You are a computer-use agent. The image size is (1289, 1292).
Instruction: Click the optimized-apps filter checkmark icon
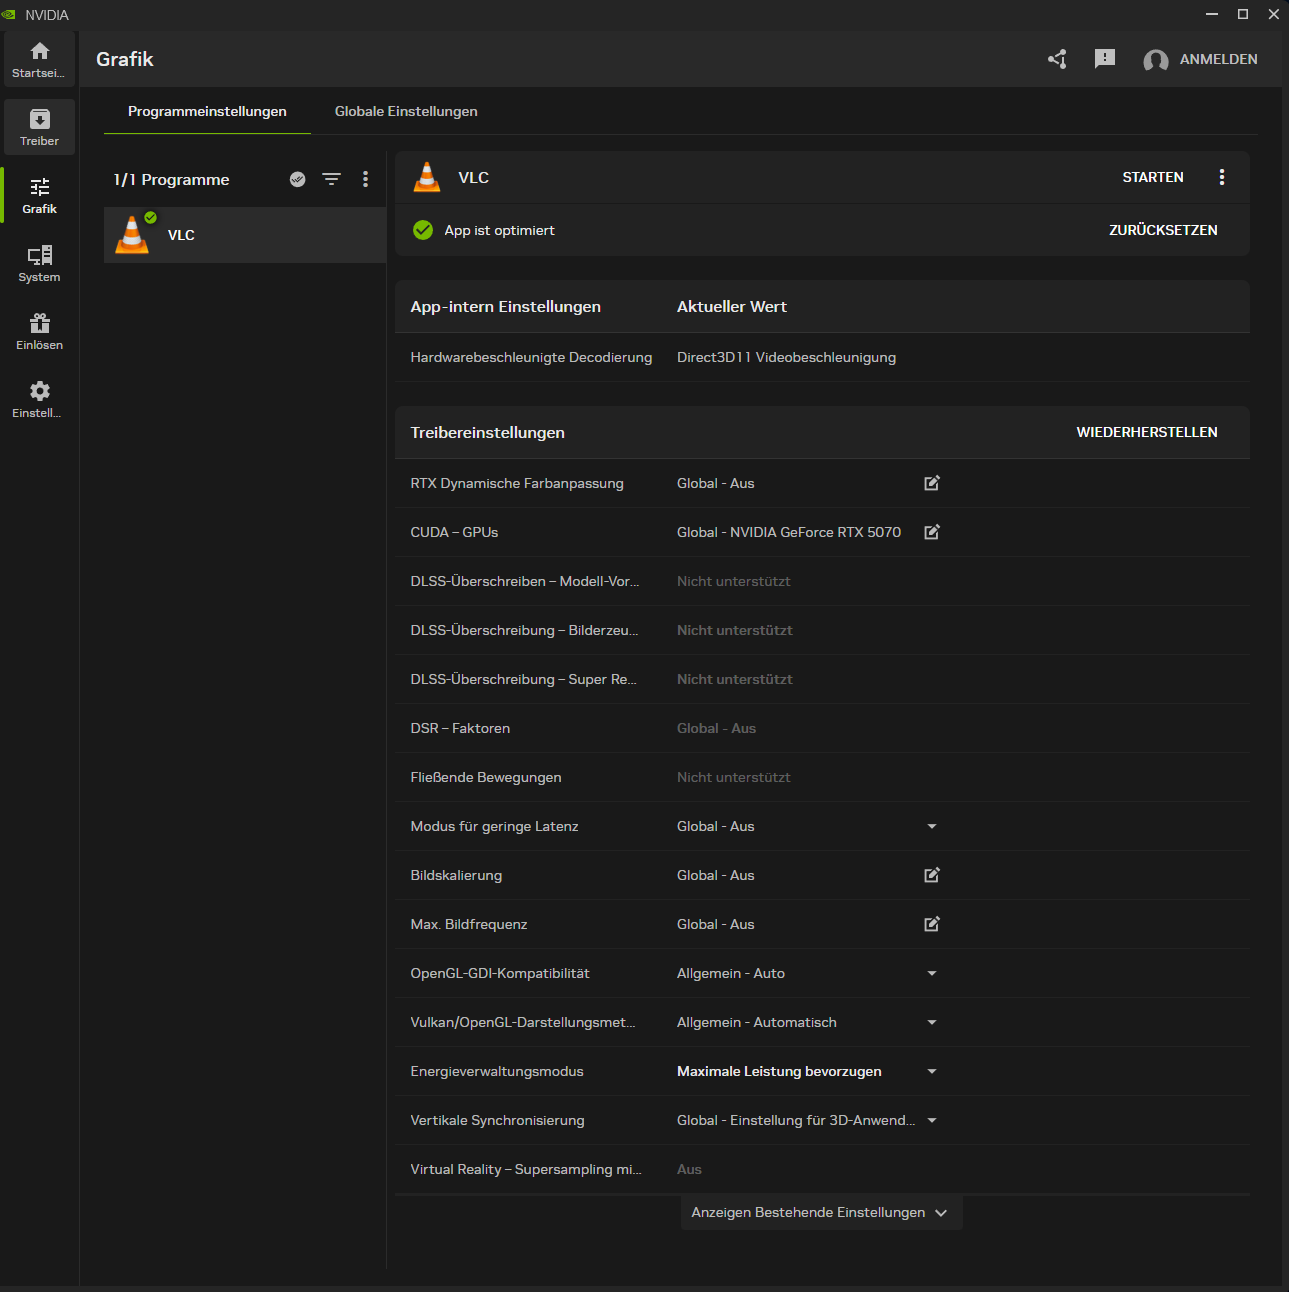coord(297,179)
